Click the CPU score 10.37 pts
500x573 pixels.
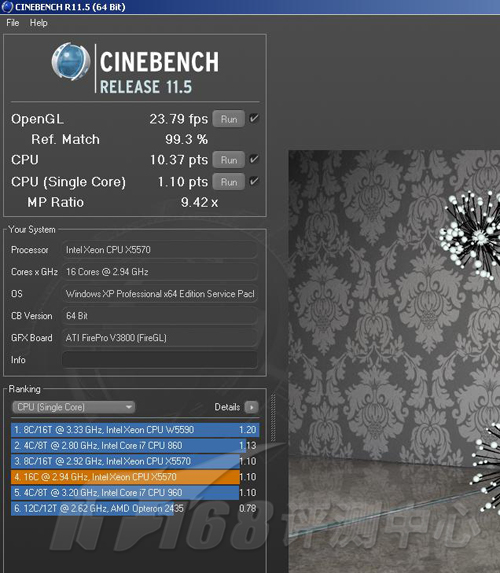point(179,160)
